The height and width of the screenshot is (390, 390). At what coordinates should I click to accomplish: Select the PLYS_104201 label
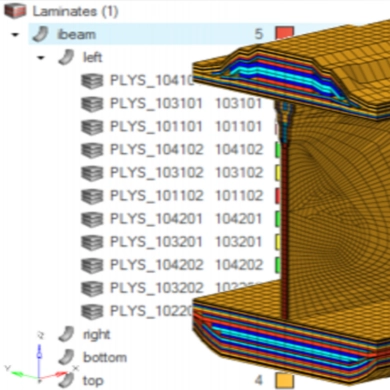coord(156,219)
